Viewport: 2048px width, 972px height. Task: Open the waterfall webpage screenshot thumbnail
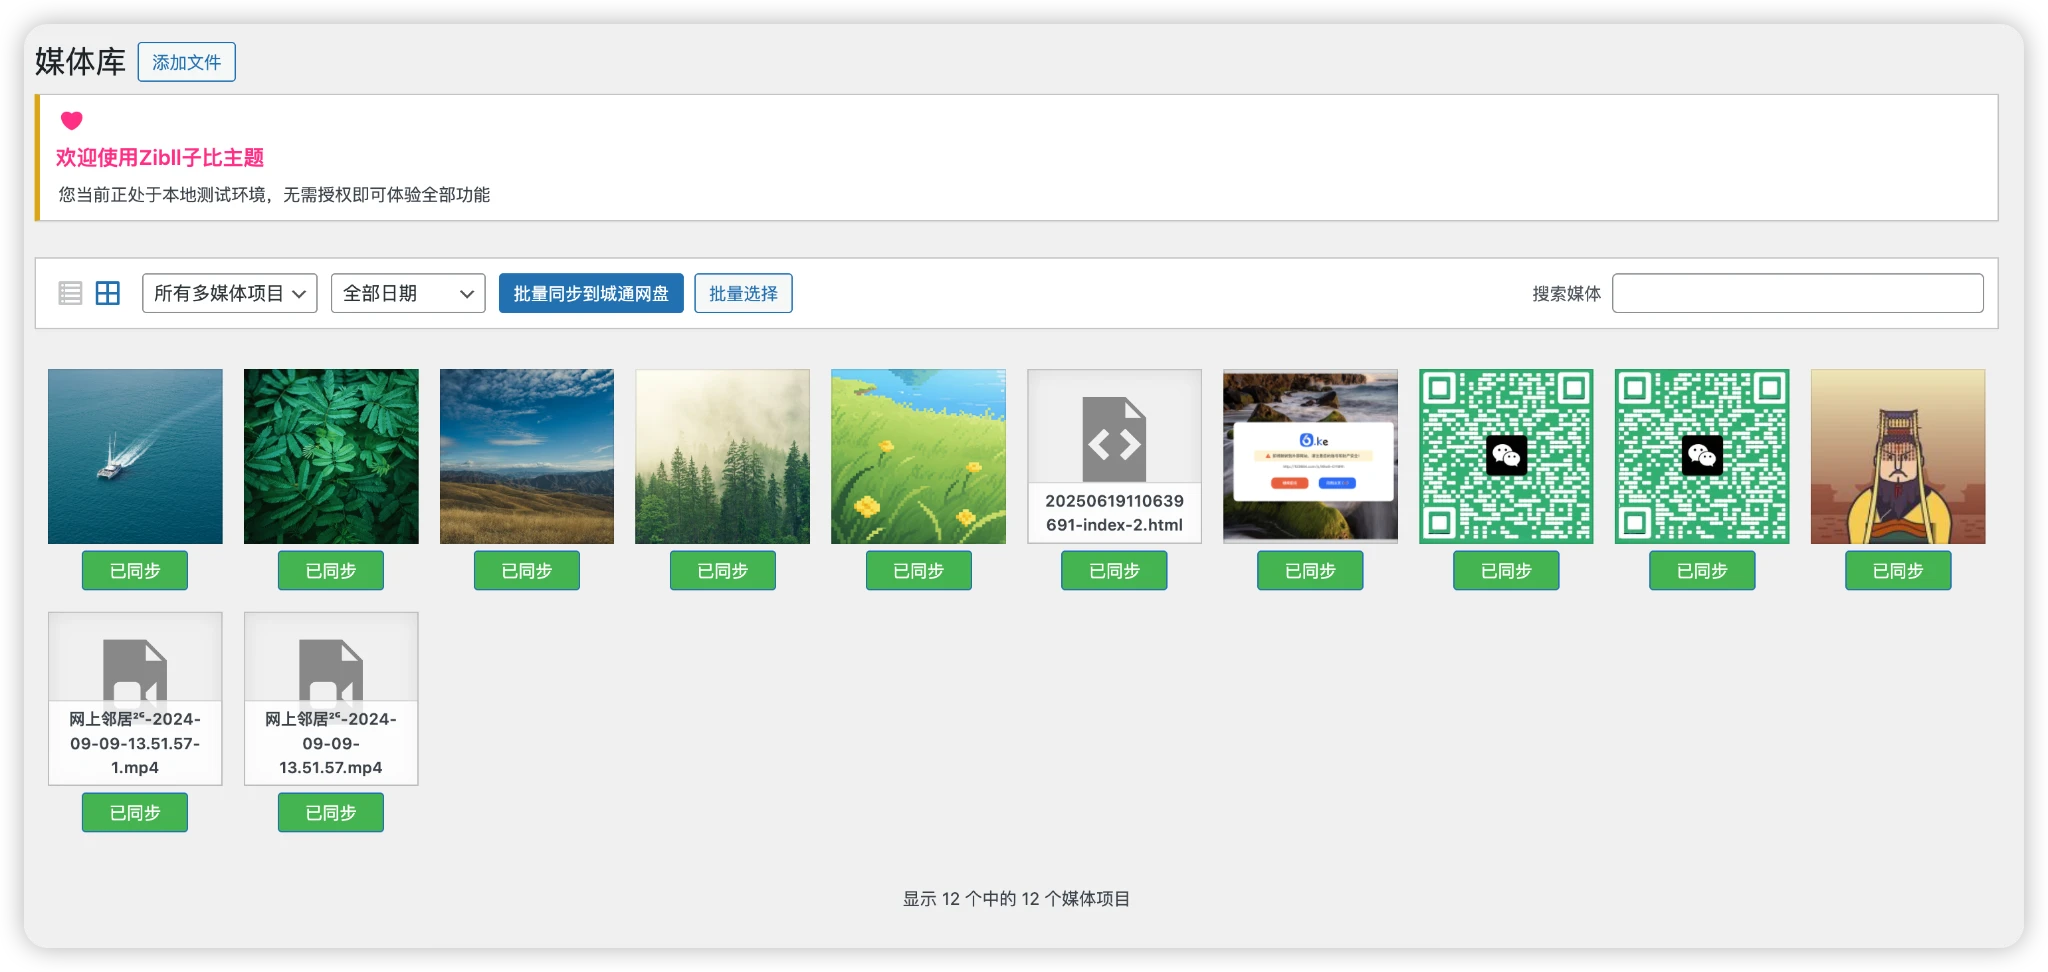coord(1310,456)
